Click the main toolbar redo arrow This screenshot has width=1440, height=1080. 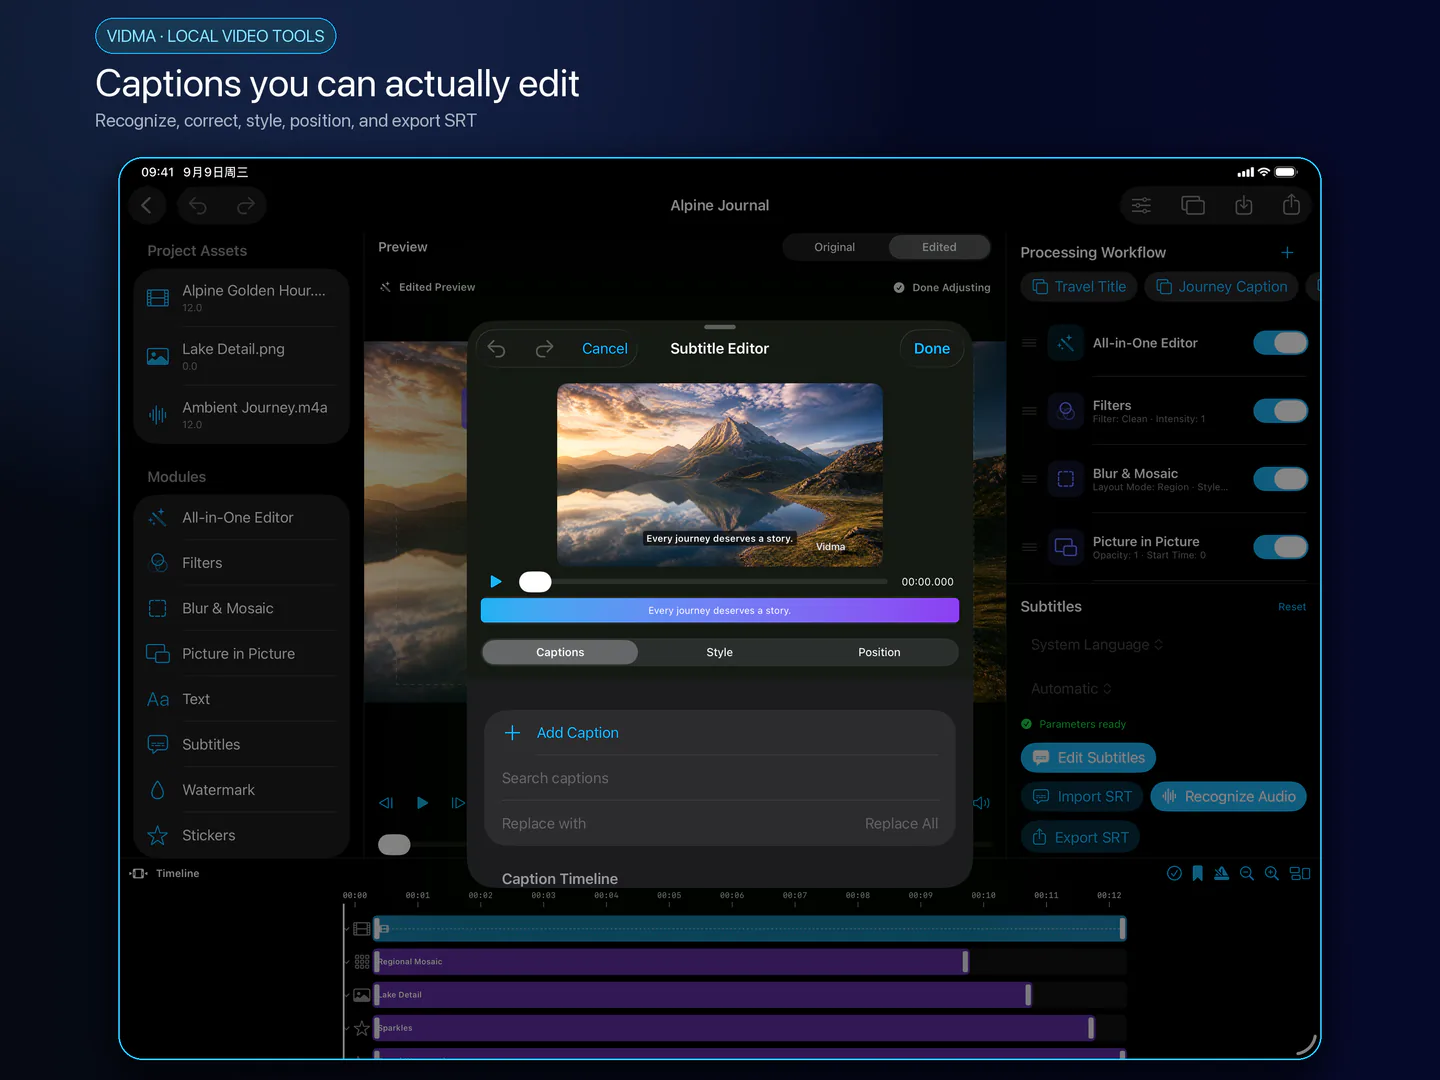click(x=246, y=206)
